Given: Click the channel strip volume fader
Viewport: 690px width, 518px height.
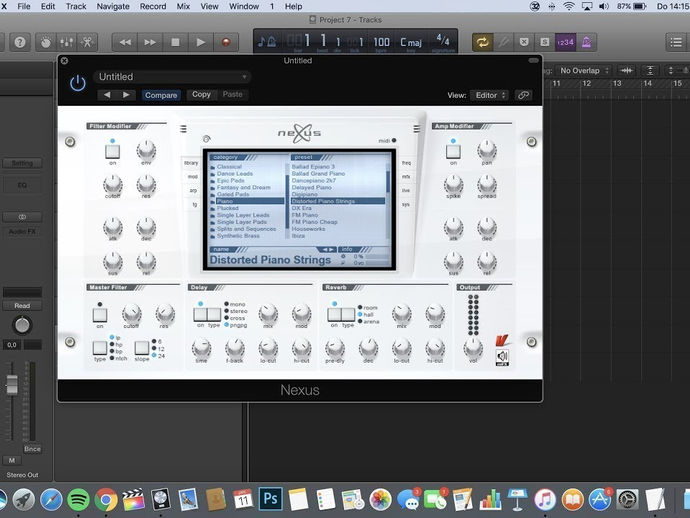Looking at the screenshot, I should click(x=12, y=385).
